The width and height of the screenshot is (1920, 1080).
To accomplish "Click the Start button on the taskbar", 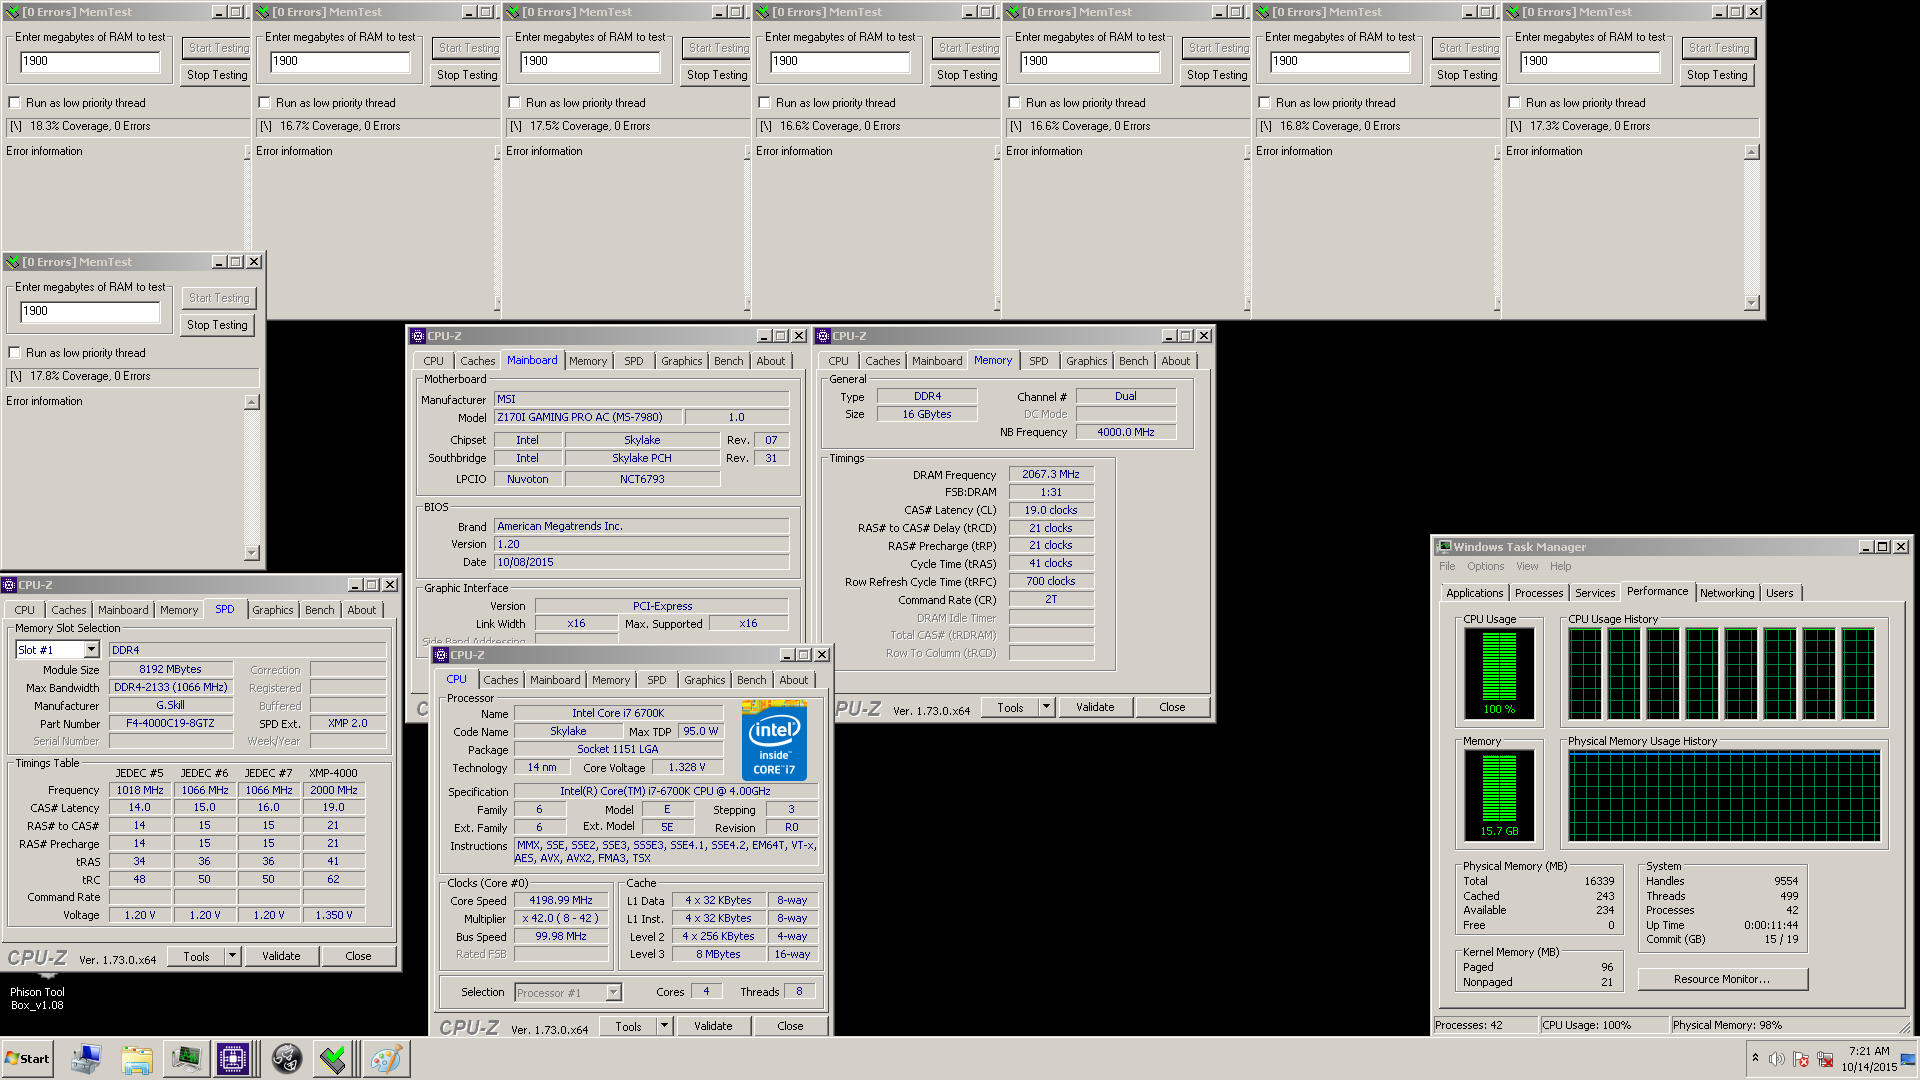I will 27,1059.
